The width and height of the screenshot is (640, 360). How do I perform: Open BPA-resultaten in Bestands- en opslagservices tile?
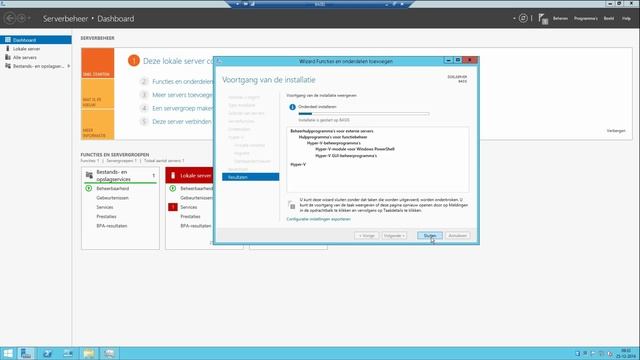pyautogui.click(x=112, y=226)
